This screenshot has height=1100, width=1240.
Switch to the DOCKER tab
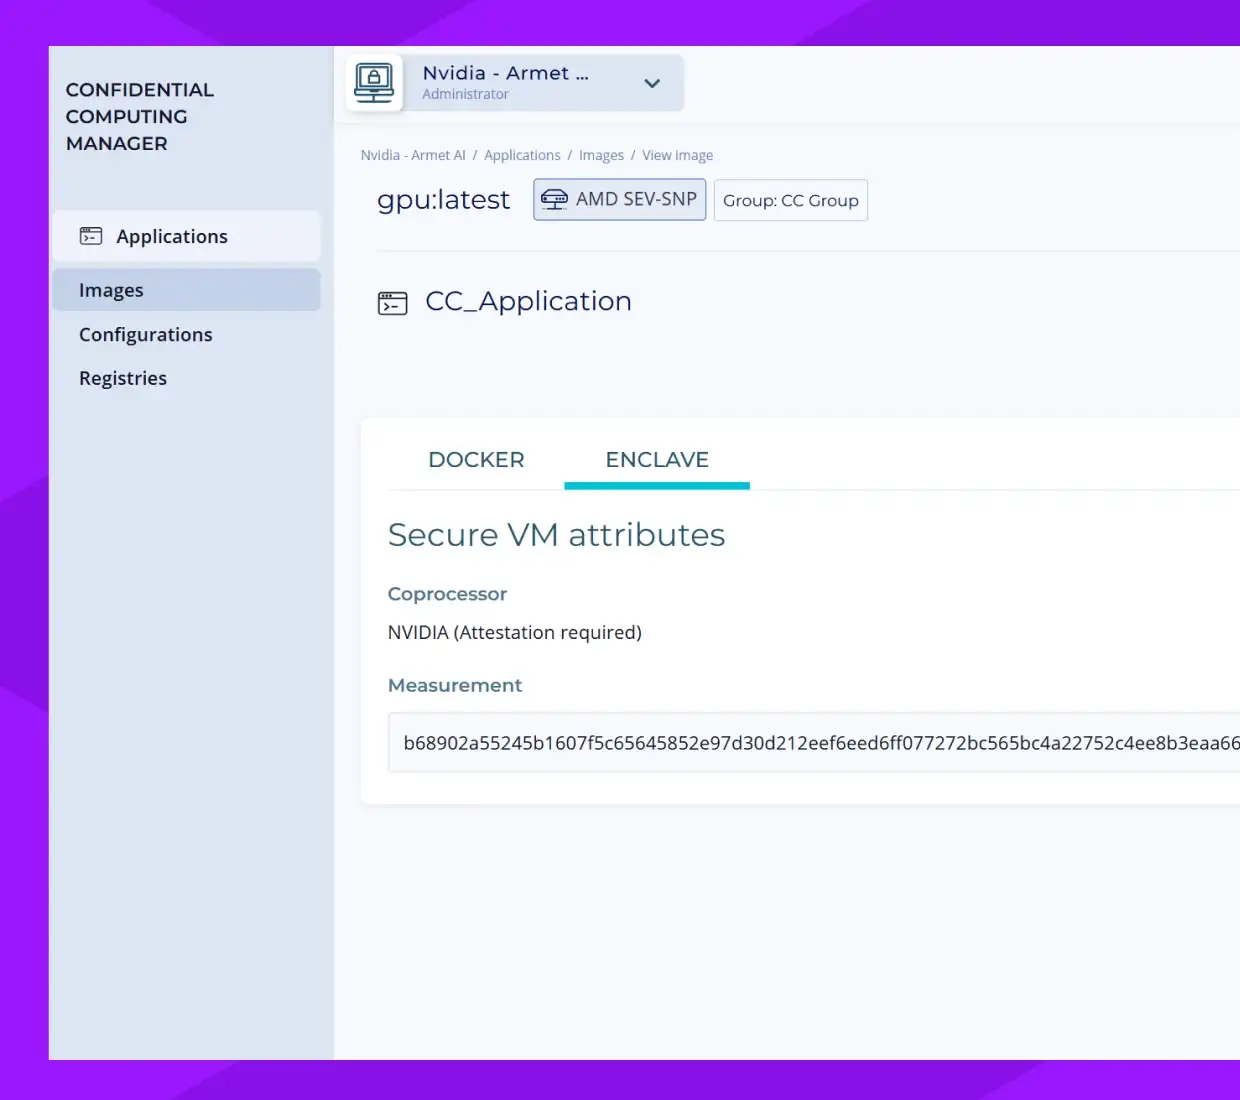[x=476, y=460]
